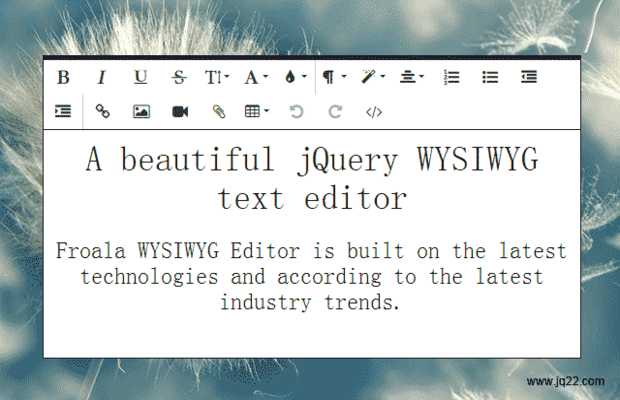Open the insert table dropdown

(257, 111)
